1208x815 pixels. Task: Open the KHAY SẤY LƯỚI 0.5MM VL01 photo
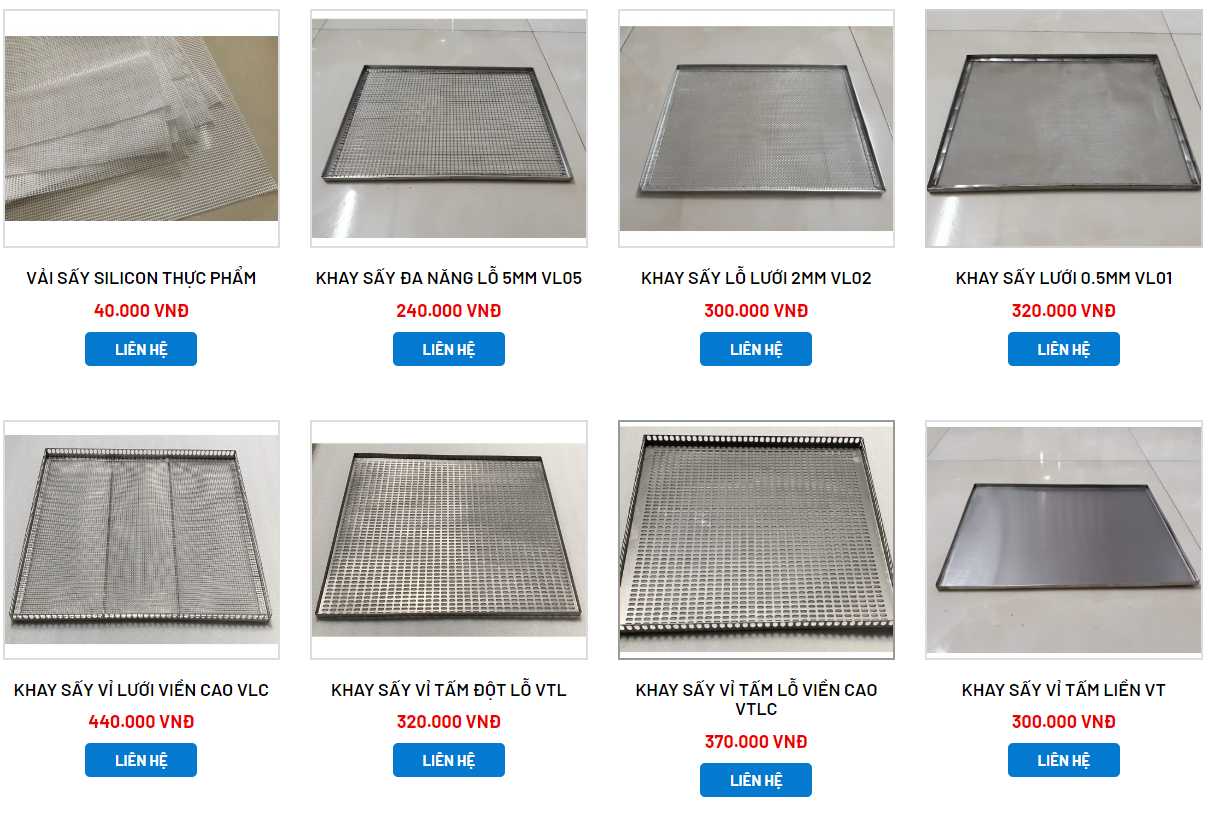tap(1064, 129)
